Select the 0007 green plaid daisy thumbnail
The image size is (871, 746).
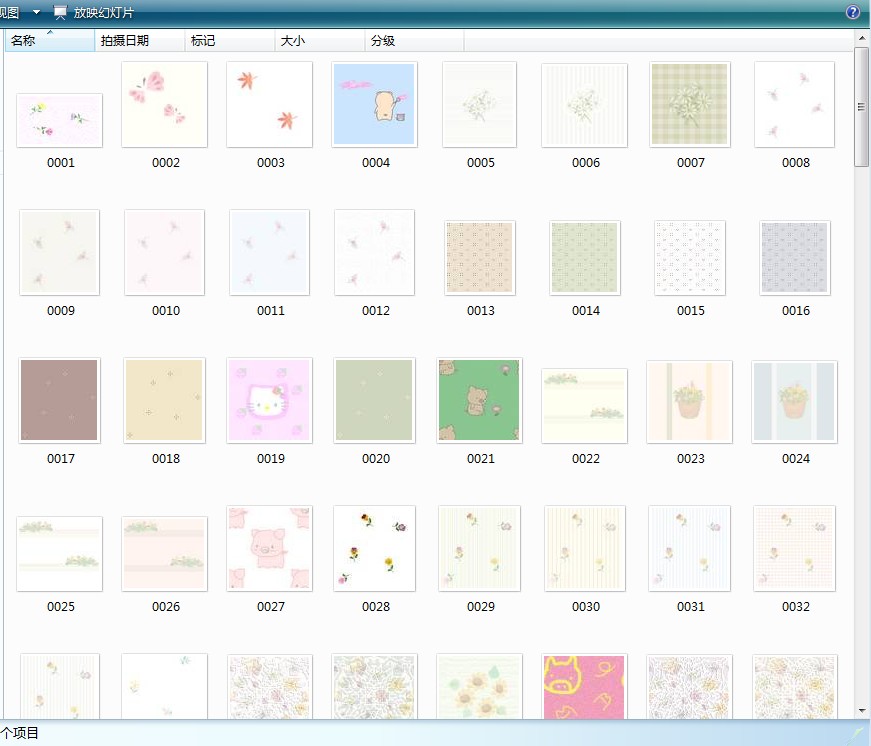[689, 104]
